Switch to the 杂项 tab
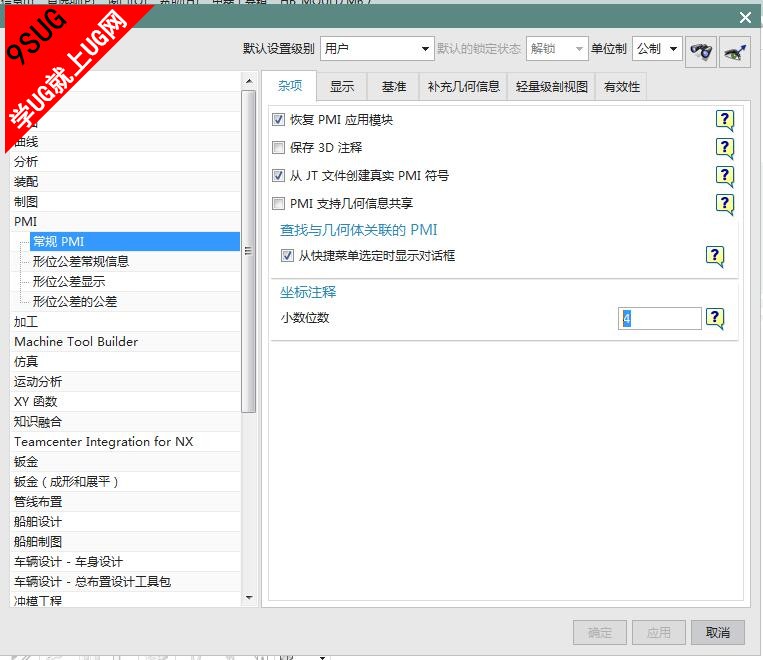The height and width of the screenshot is (660, 763). click(290, 86)
